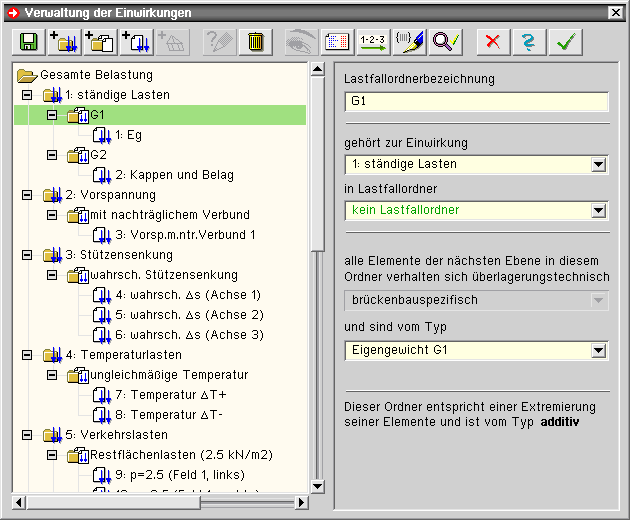630x520 pixels.
Task: Click the red X cancel icon
Action: 492,42
